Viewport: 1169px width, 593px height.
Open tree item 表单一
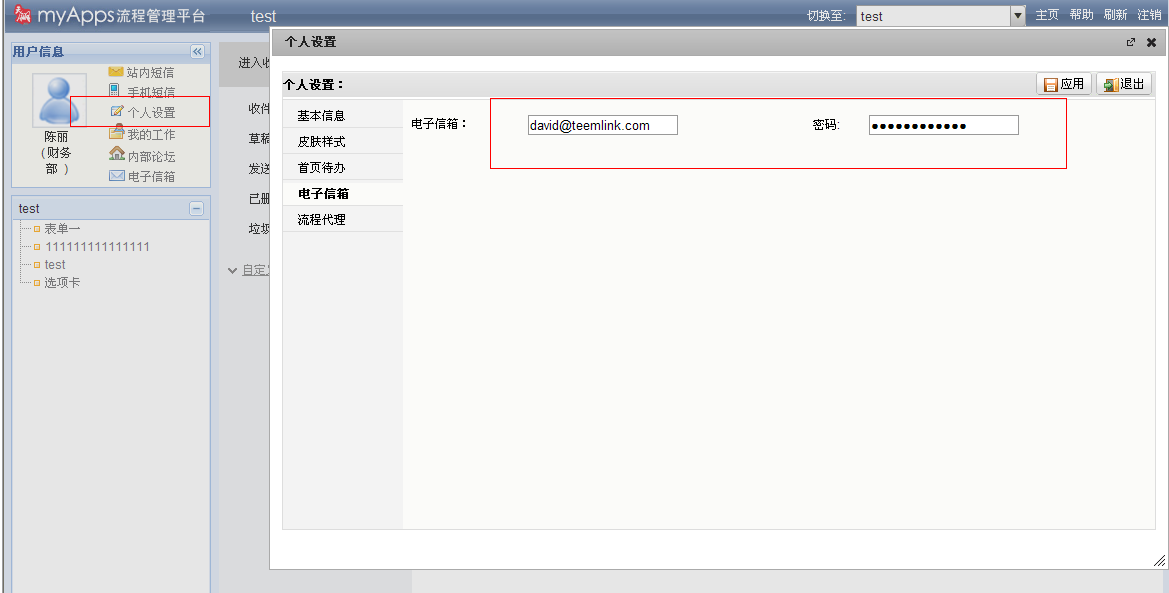click(x=62, y=228)
